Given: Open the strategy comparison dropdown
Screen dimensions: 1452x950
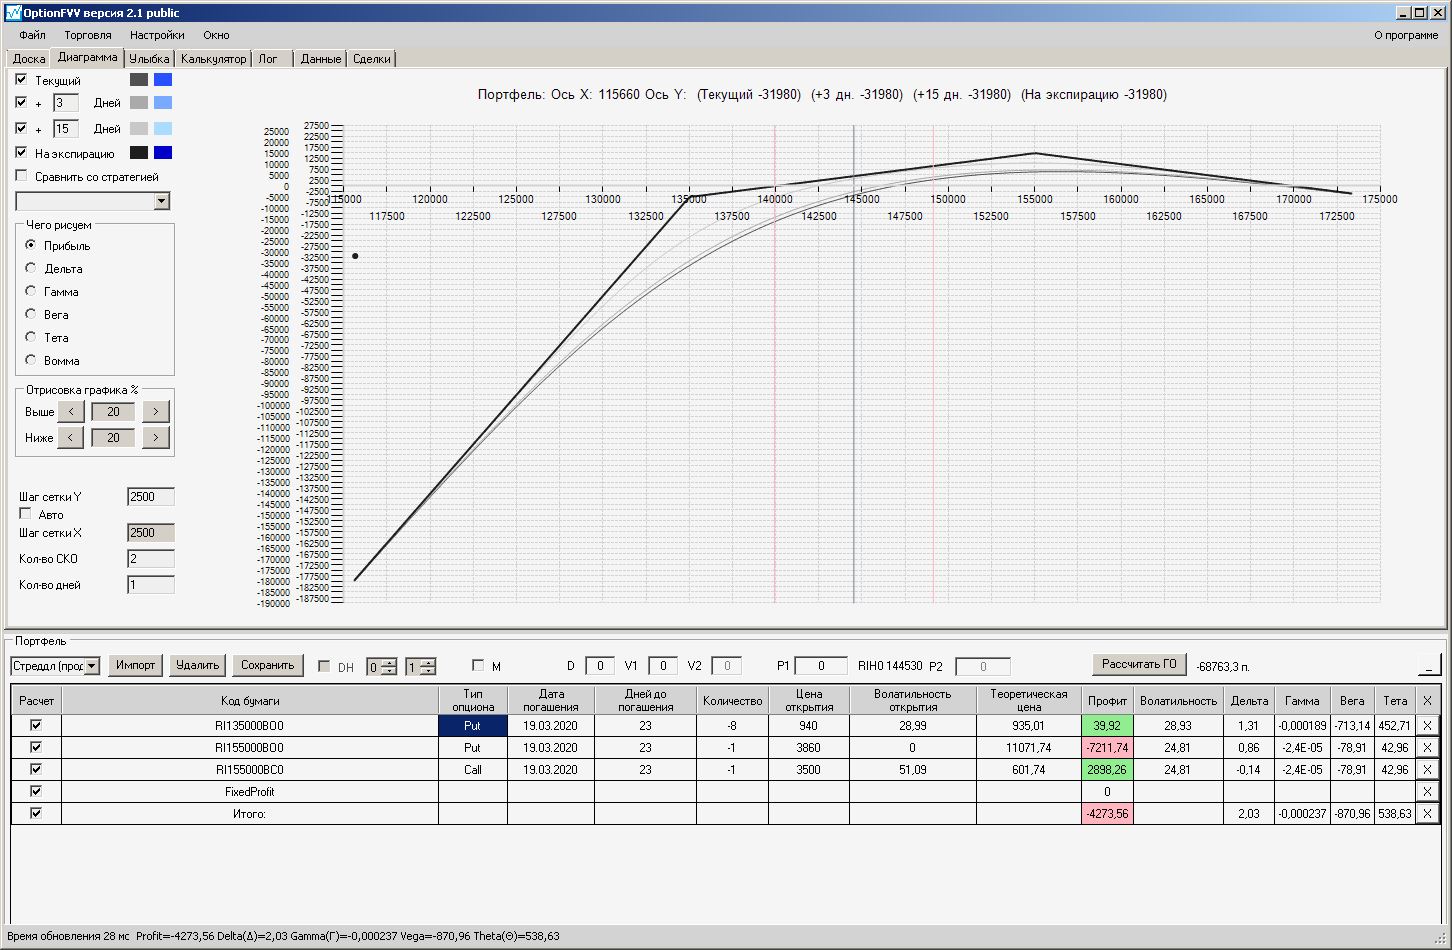Looking at the screenshot, I should coord(162,201).
